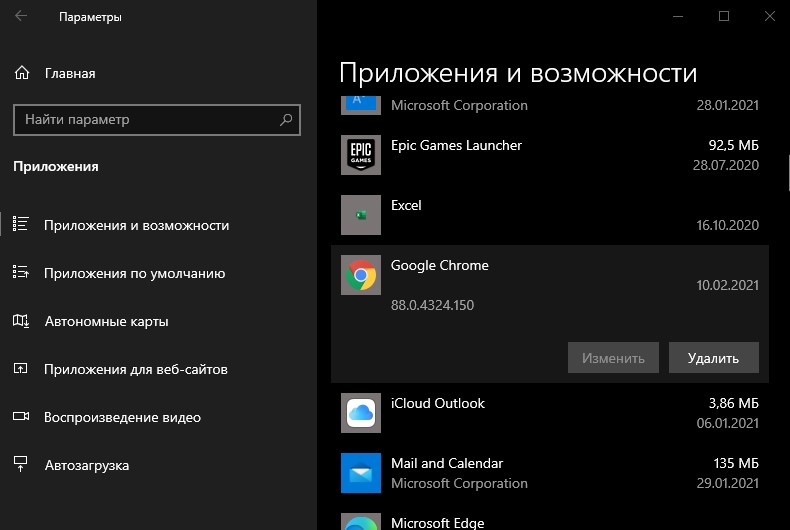Select the iCloud Outlook entry name
The image size is (790, 530).
pyautogui.click(x=438, y=403)
